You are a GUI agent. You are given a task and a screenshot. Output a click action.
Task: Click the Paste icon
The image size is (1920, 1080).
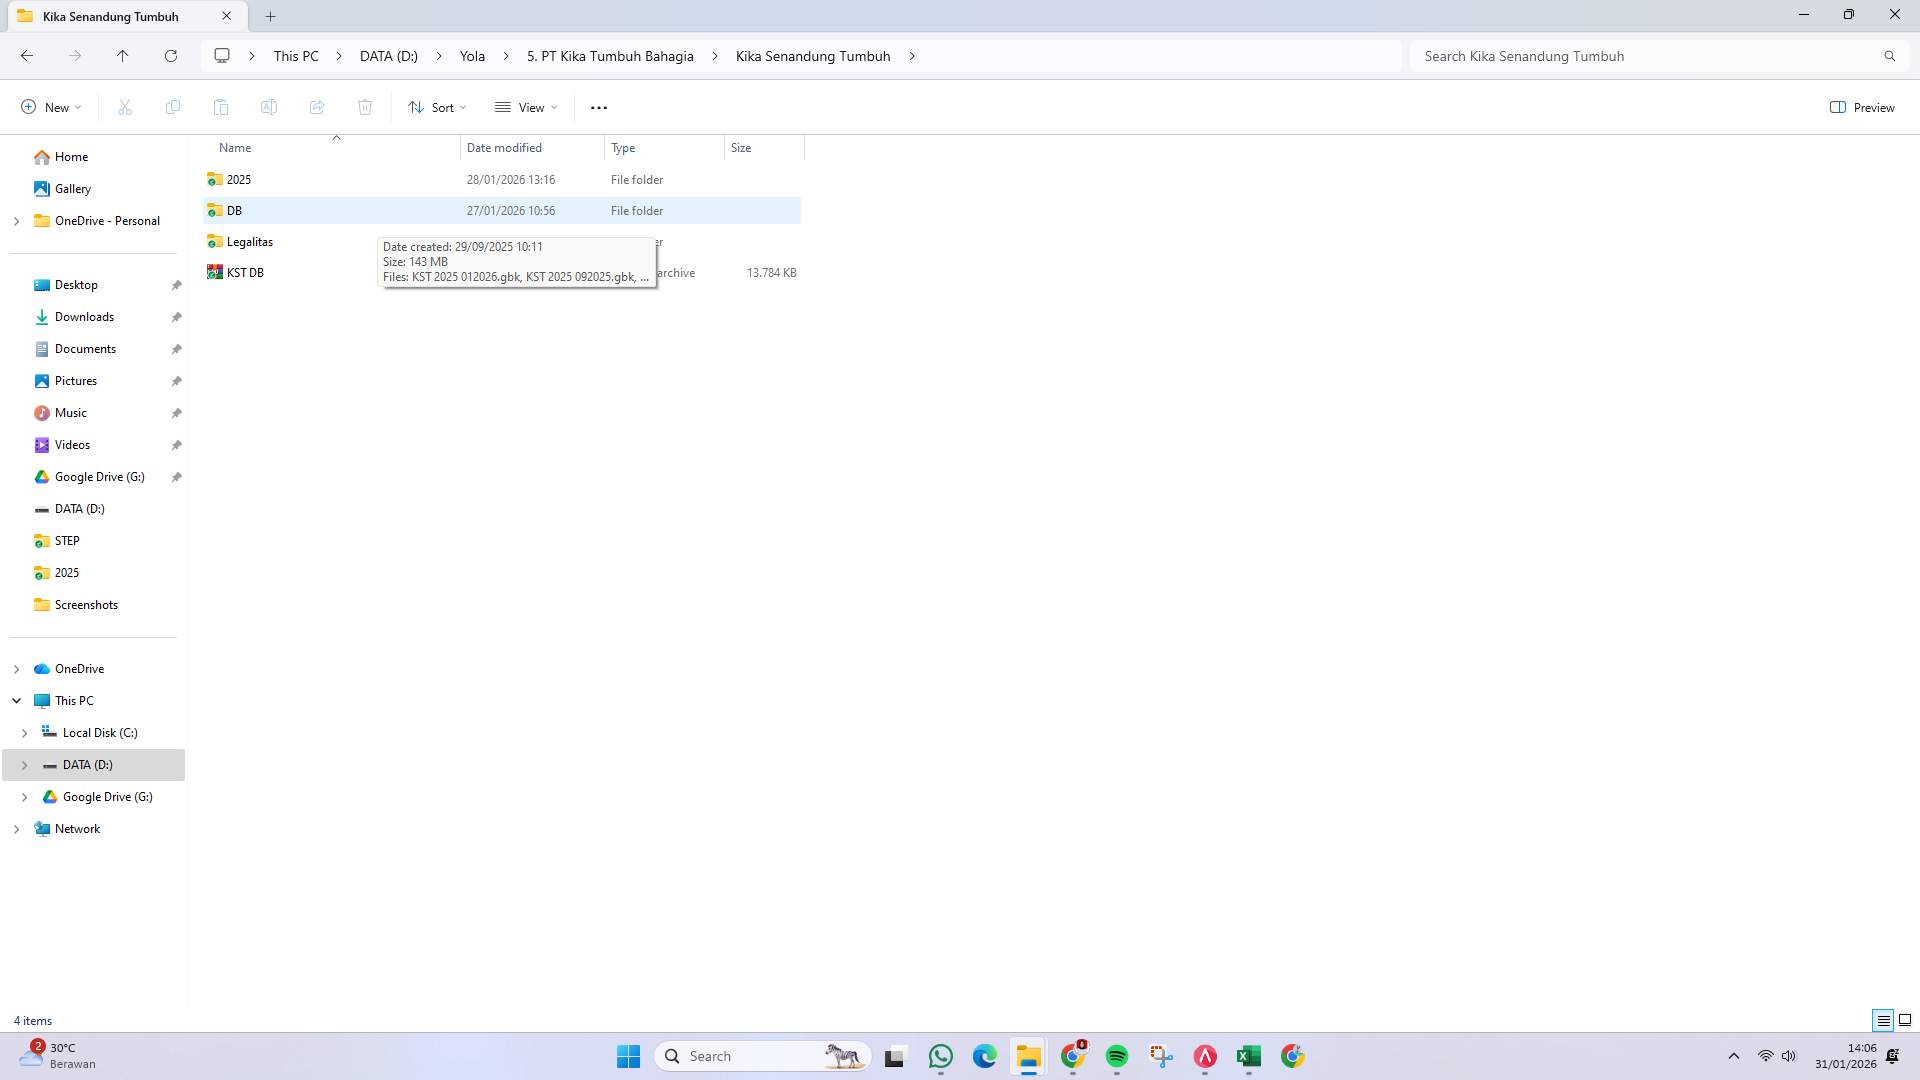[221, 107]
